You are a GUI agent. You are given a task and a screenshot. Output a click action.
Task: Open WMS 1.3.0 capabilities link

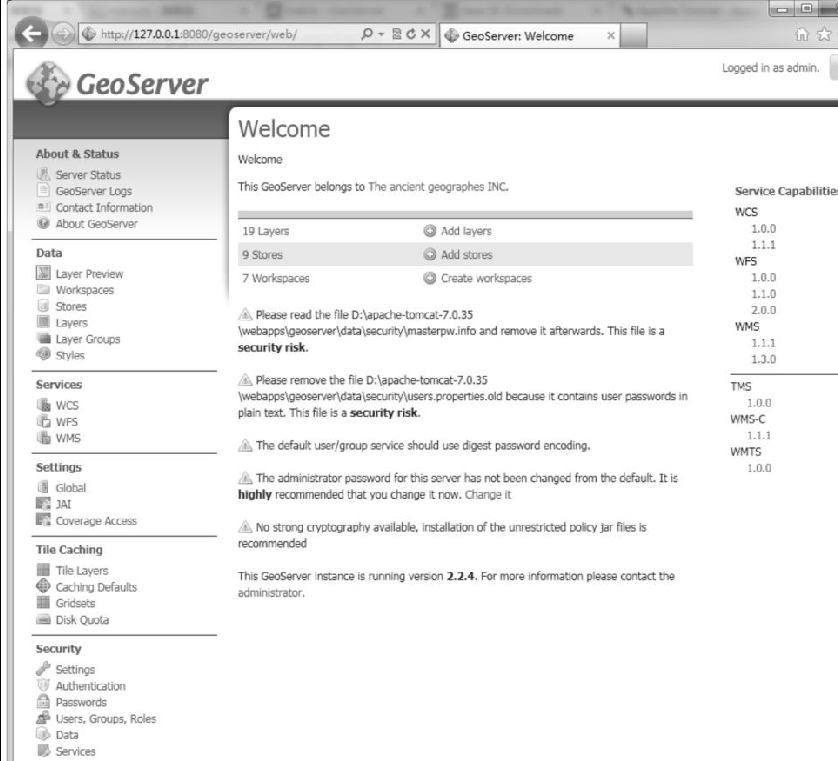coord(763,359)
